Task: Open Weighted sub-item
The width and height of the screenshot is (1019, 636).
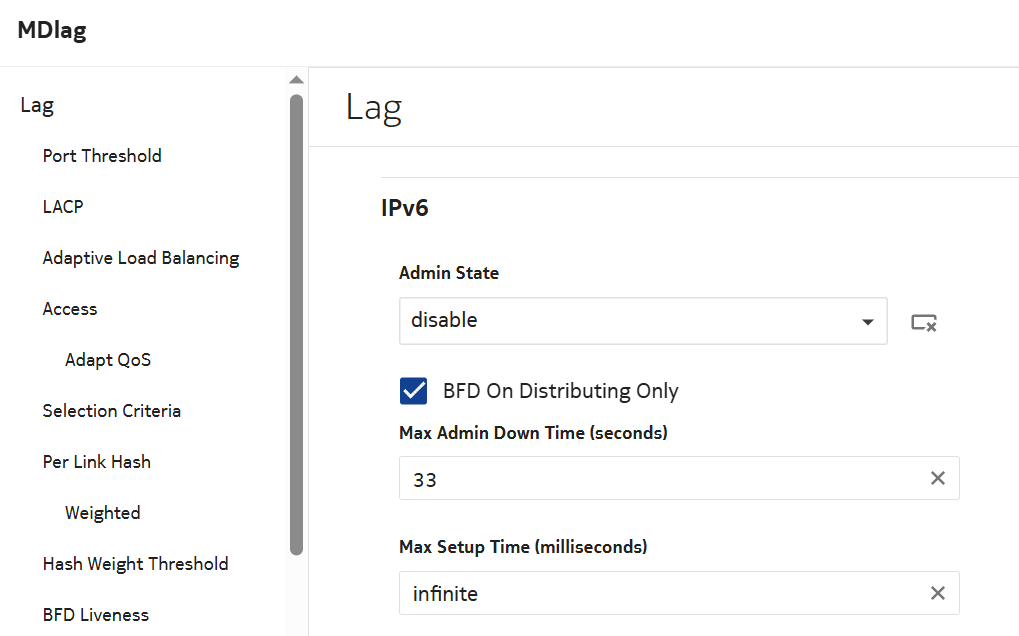Action: tap(103, 513)
